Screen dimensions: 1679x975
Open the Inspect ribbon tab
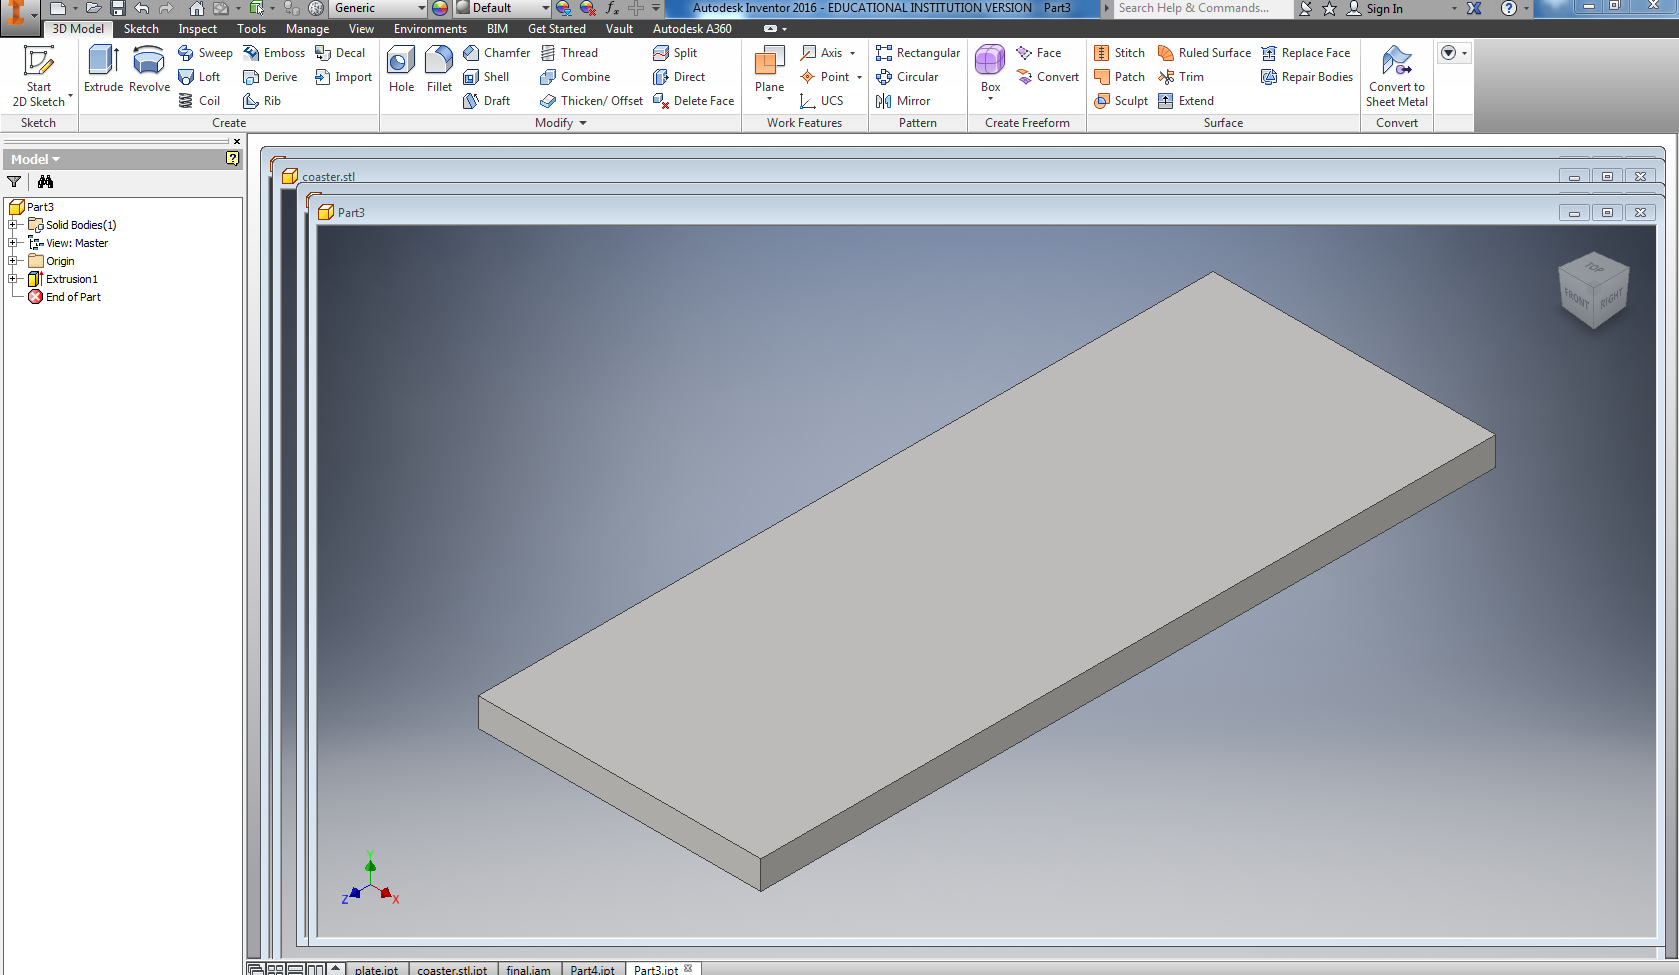click(197, 29)
